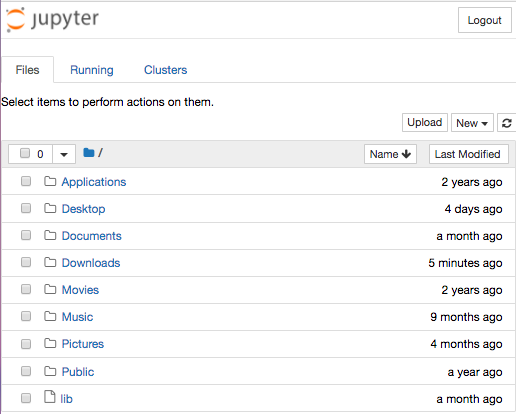This screenshot has height=414, width=516.
Task: Toggle the select-all checkbox in header
Action: (25, 153)
